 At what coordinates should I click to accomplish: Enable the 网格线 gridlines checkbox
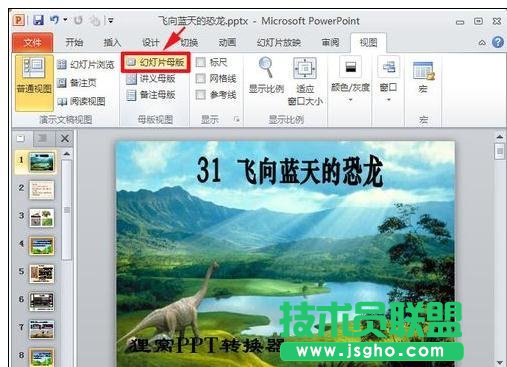click(200, 78)
